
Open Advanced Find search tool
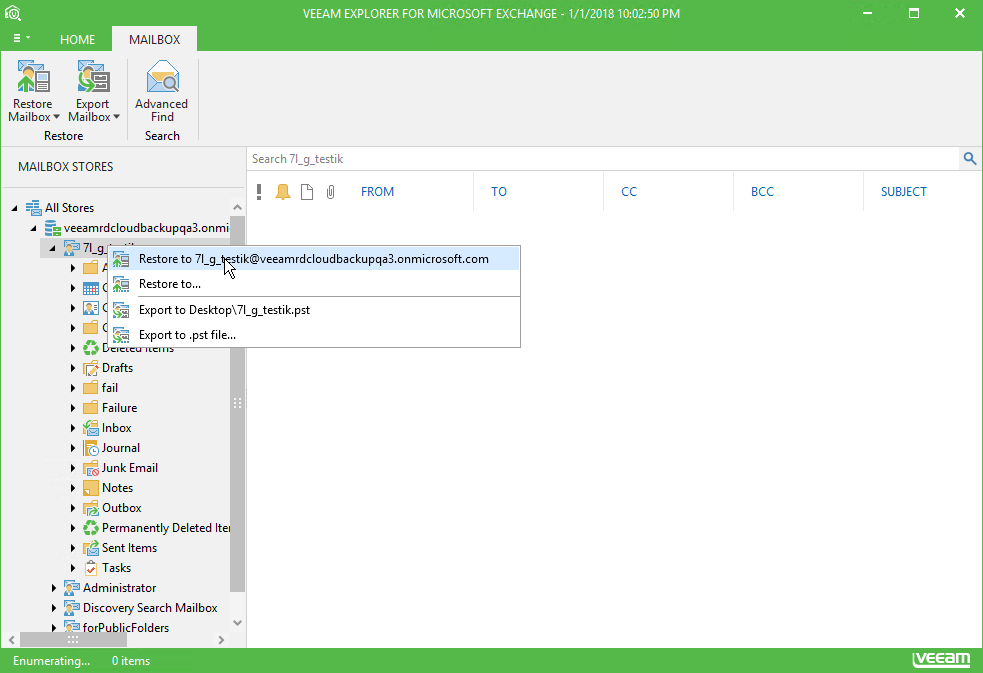point(162,91)
